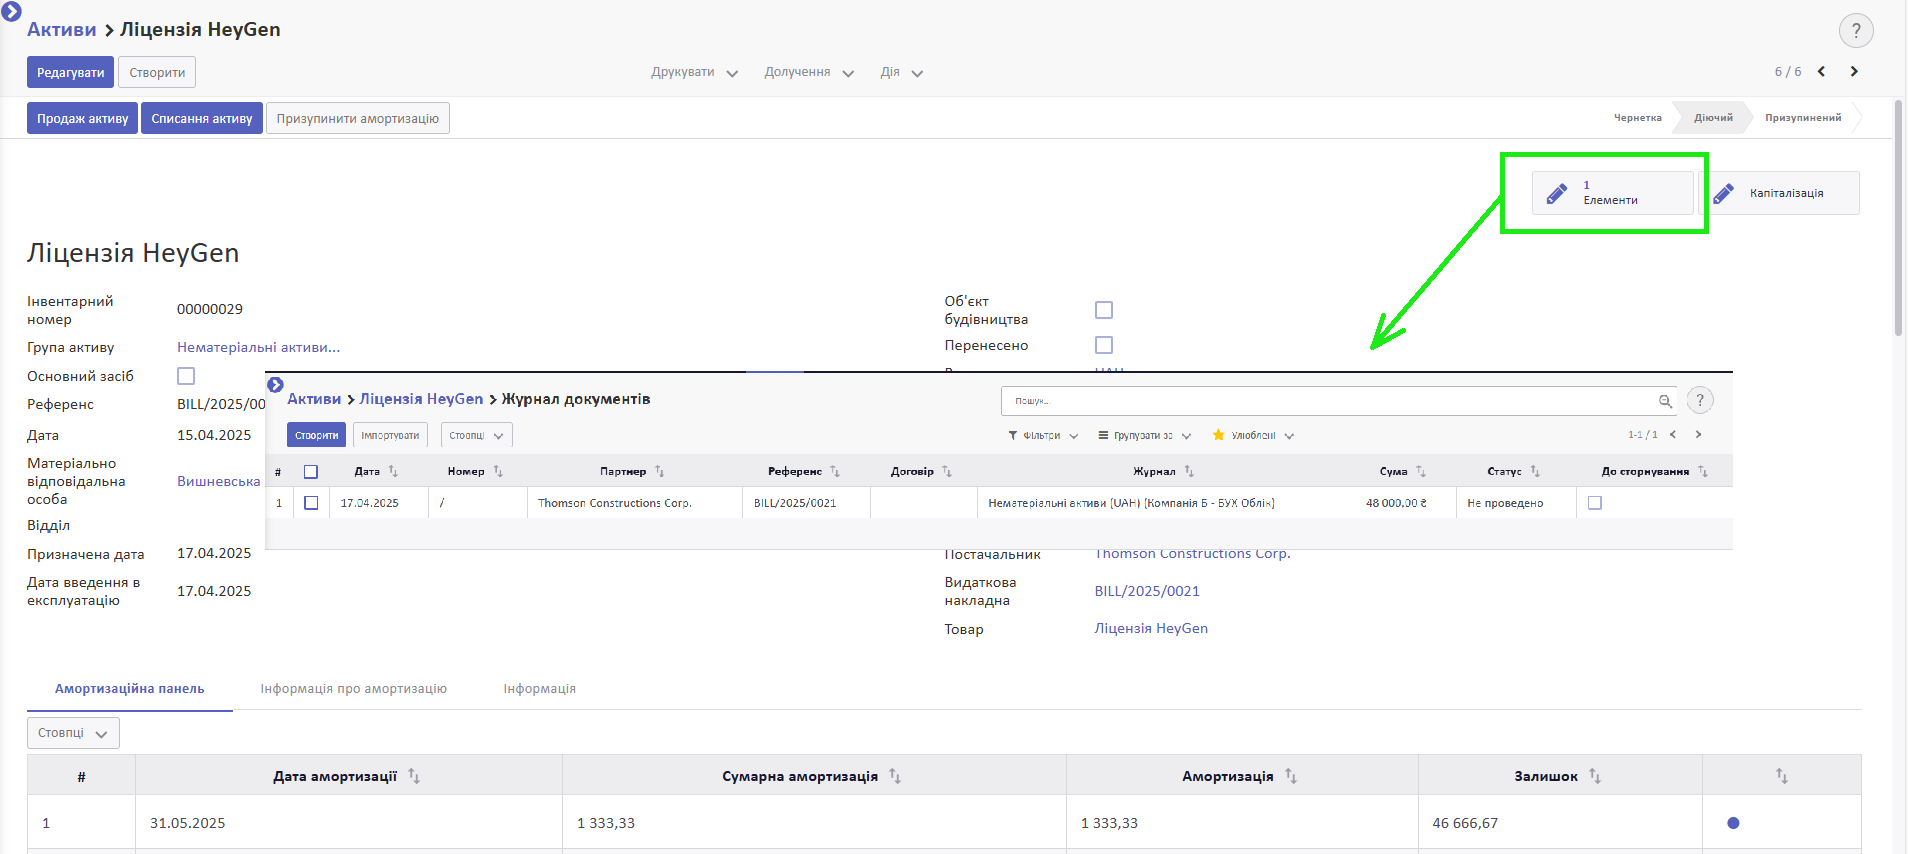Screen dimensions: 1908x854
Task: Expand the Долучення dropdown
Action: pos(809,72)
